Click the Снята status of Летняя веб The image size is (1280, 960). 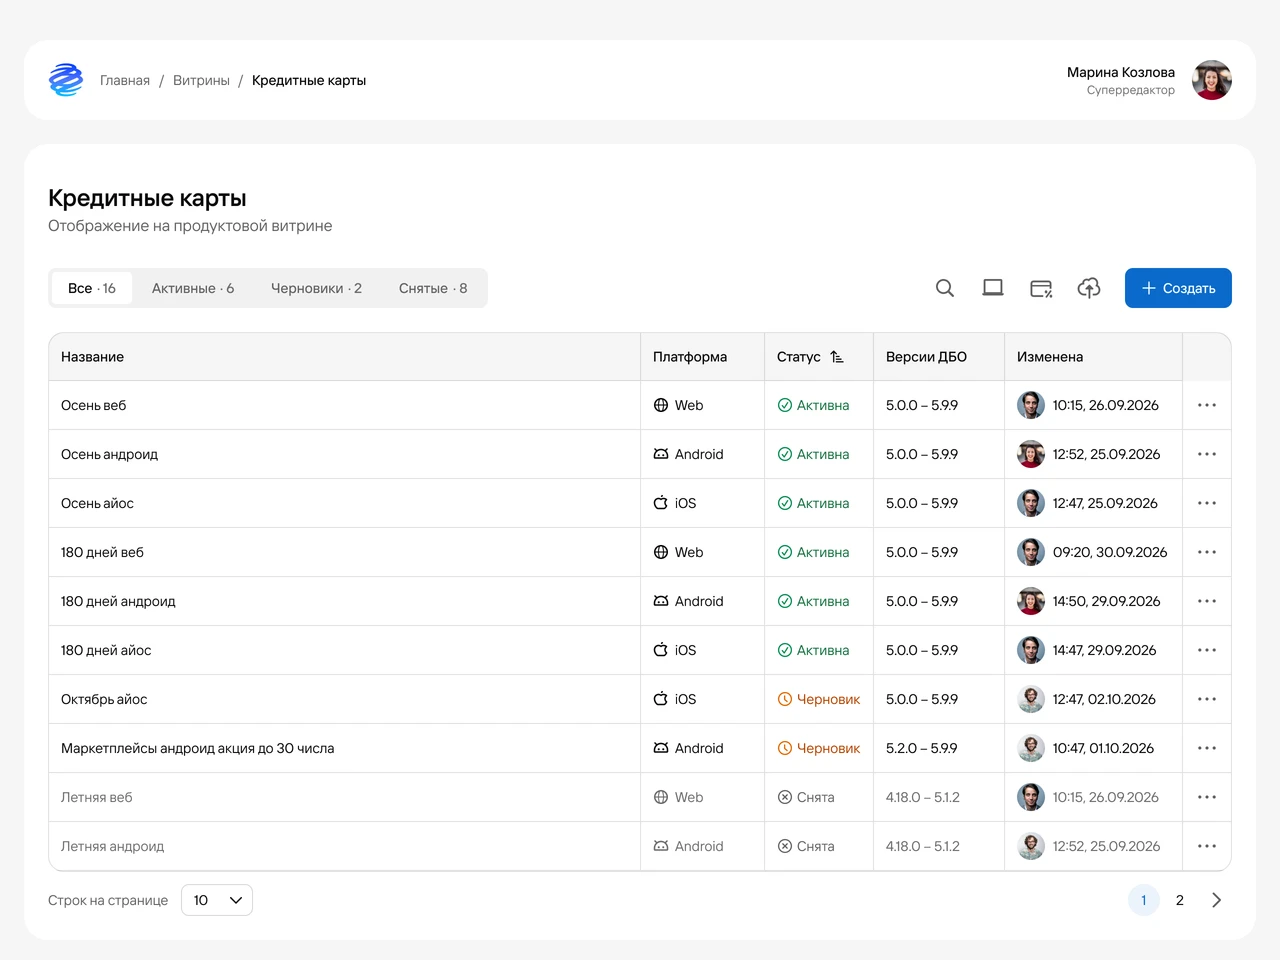806,797
